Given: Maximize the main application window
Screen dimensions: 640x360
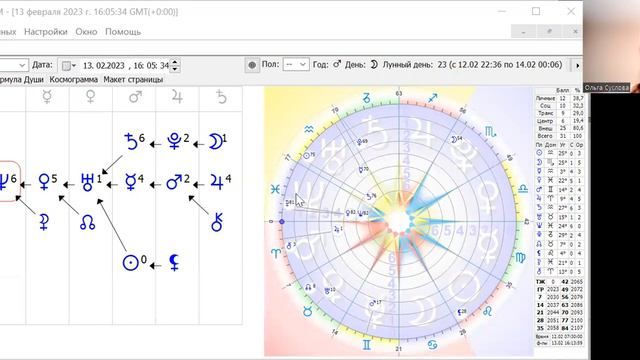Looking at the screenshot, I should (x=536, y=11).
